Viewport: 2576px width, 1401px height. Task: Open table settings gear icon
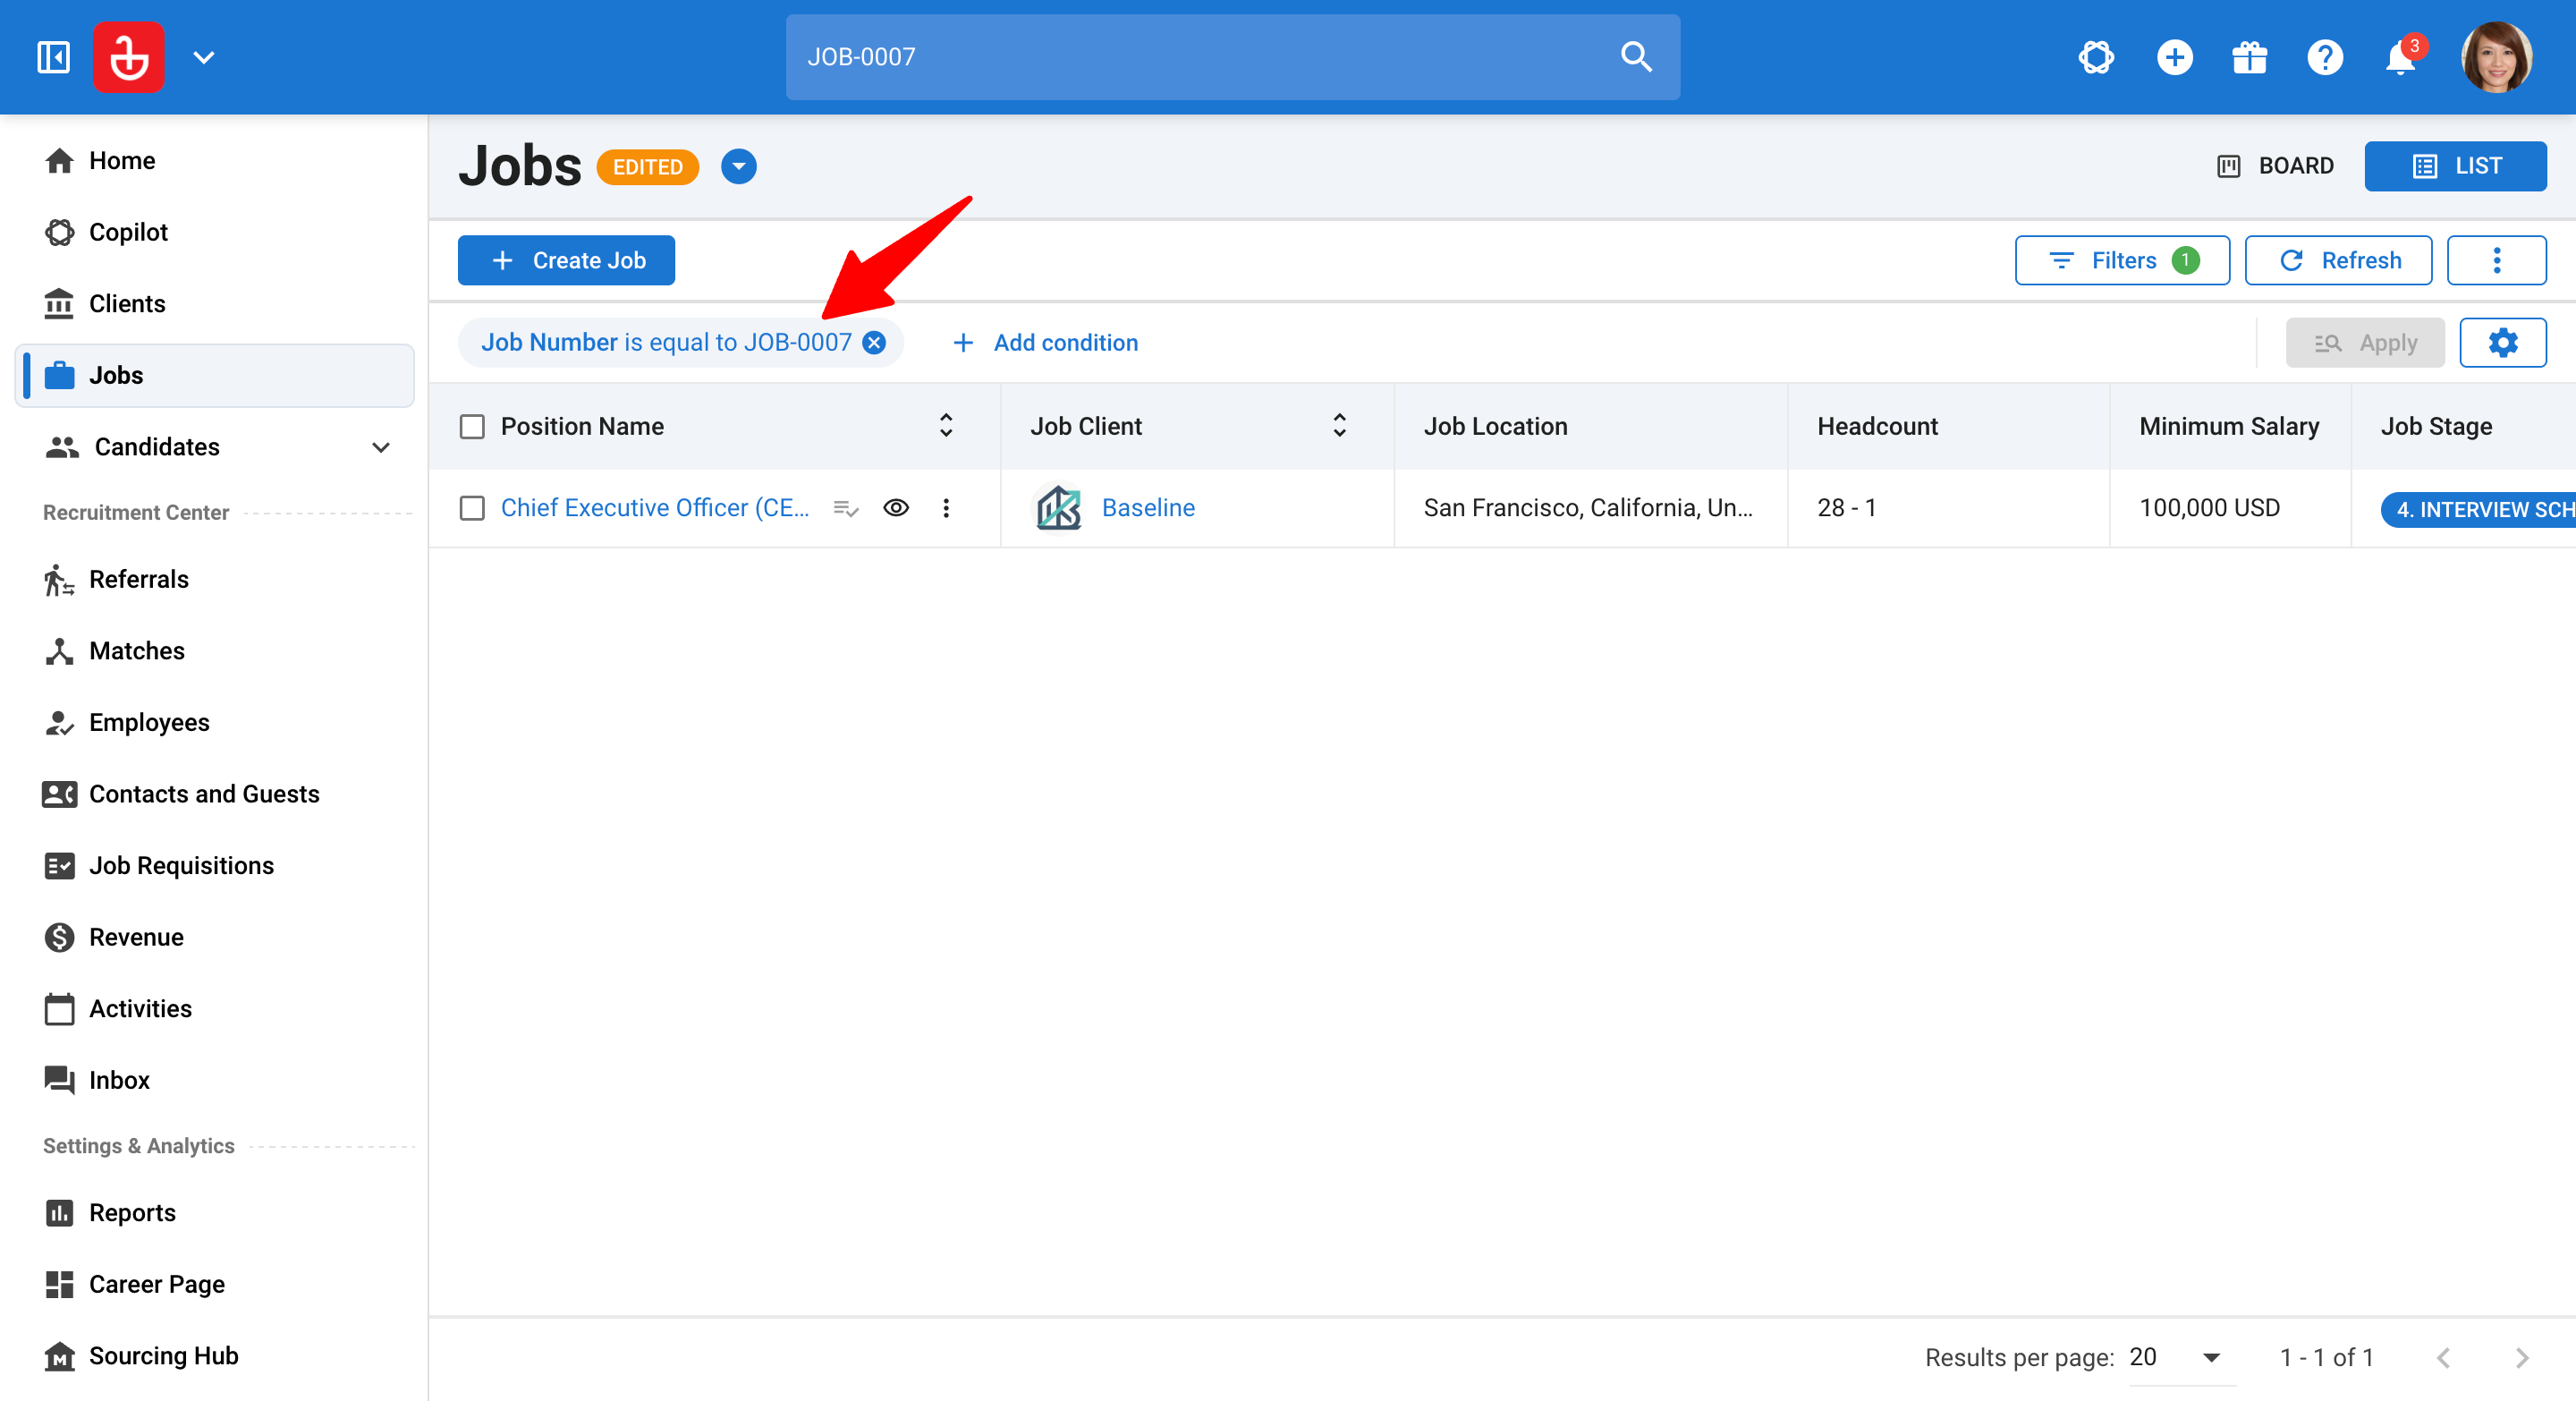2503,343
